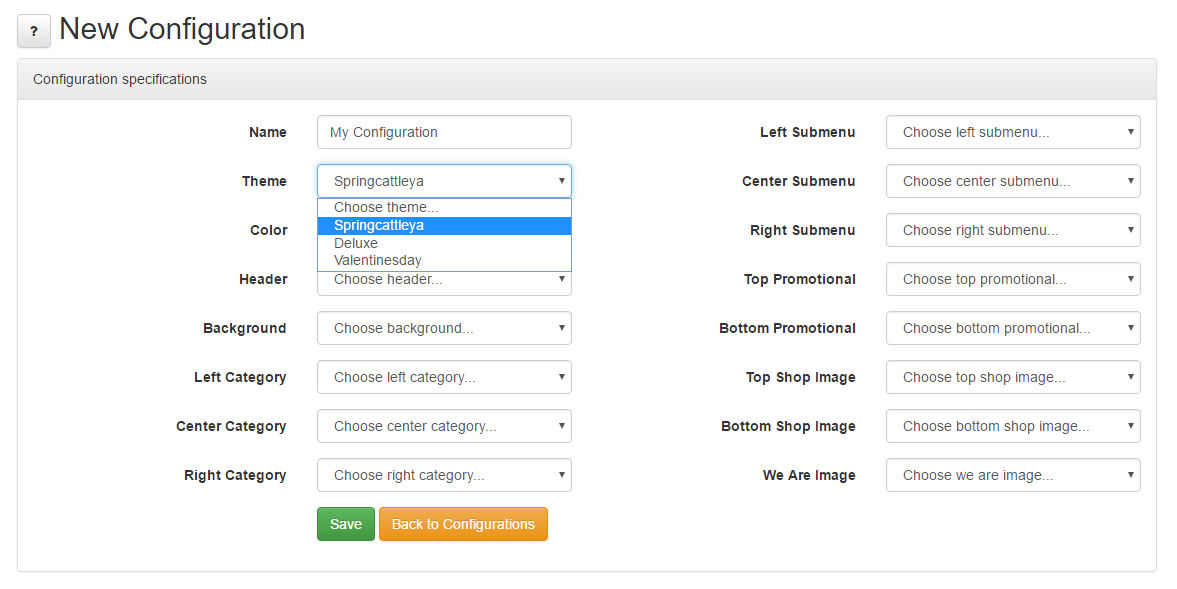Screen dimensions: 1177x589
Task: Pick the Springcattleya option in list
Action: [444, 225]
